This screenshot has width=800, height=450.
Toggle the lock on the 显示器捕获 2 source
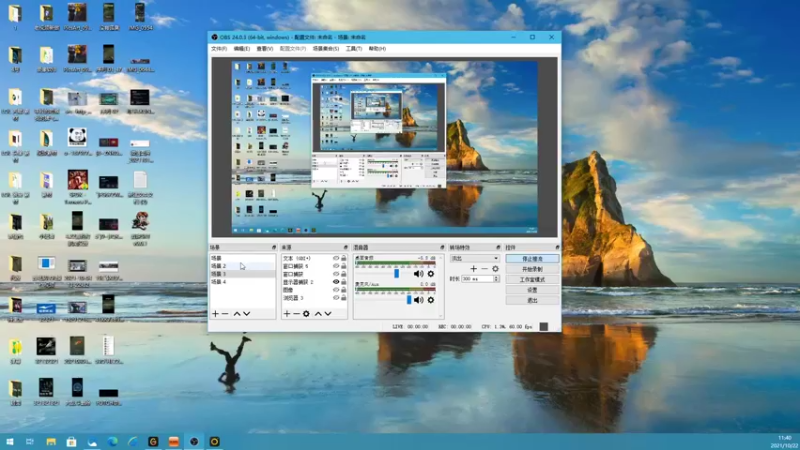[x=343, y=282]
